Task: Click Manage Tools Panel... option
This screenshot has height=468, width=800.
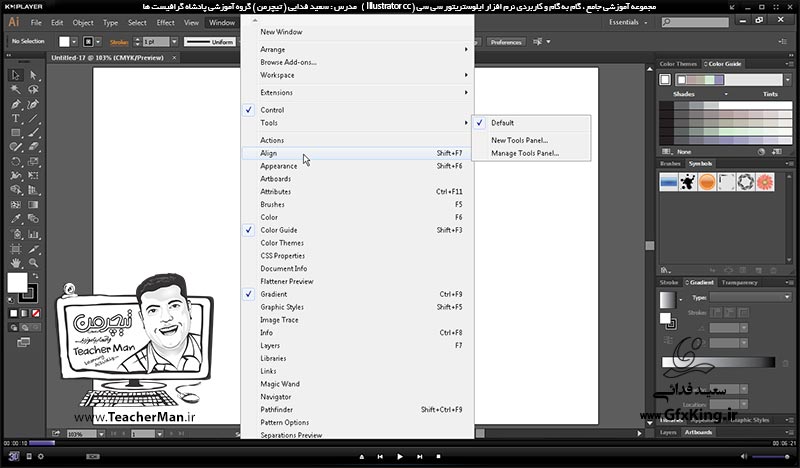Action: pos(531,153)
